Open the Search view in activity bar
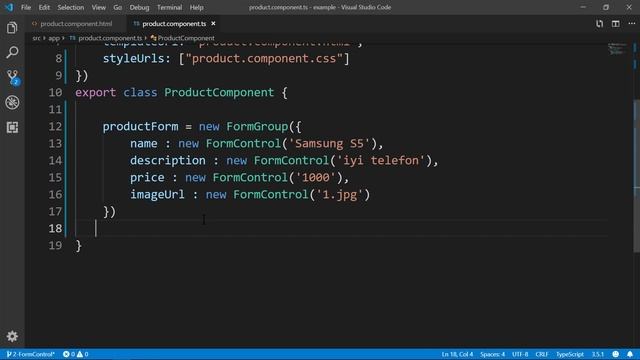This screenshot has height=360, width=640. click(12, 52)
